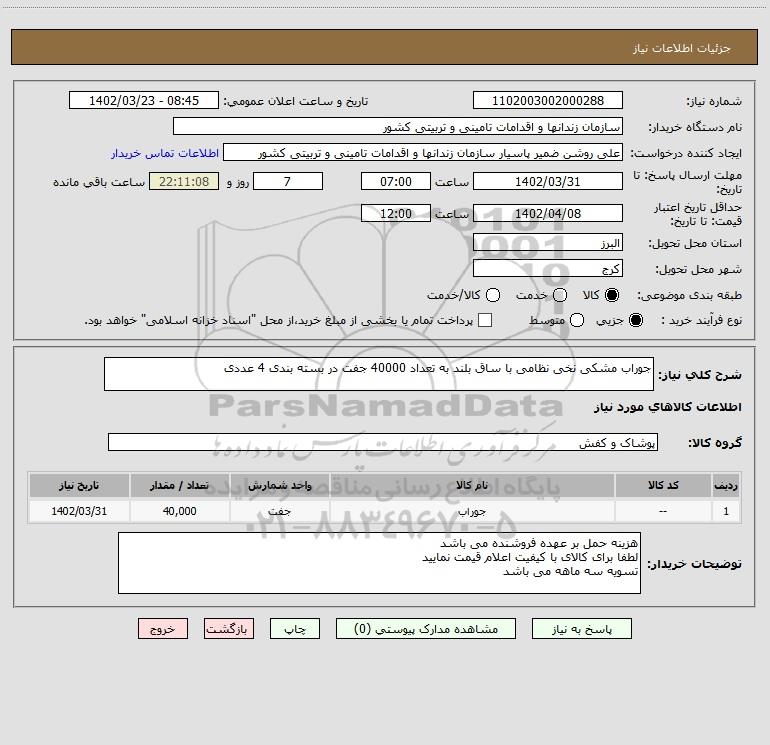Open the اطلاعات تماس خریدار link
This screenshot has width=770, height=745.
(165, 153)
